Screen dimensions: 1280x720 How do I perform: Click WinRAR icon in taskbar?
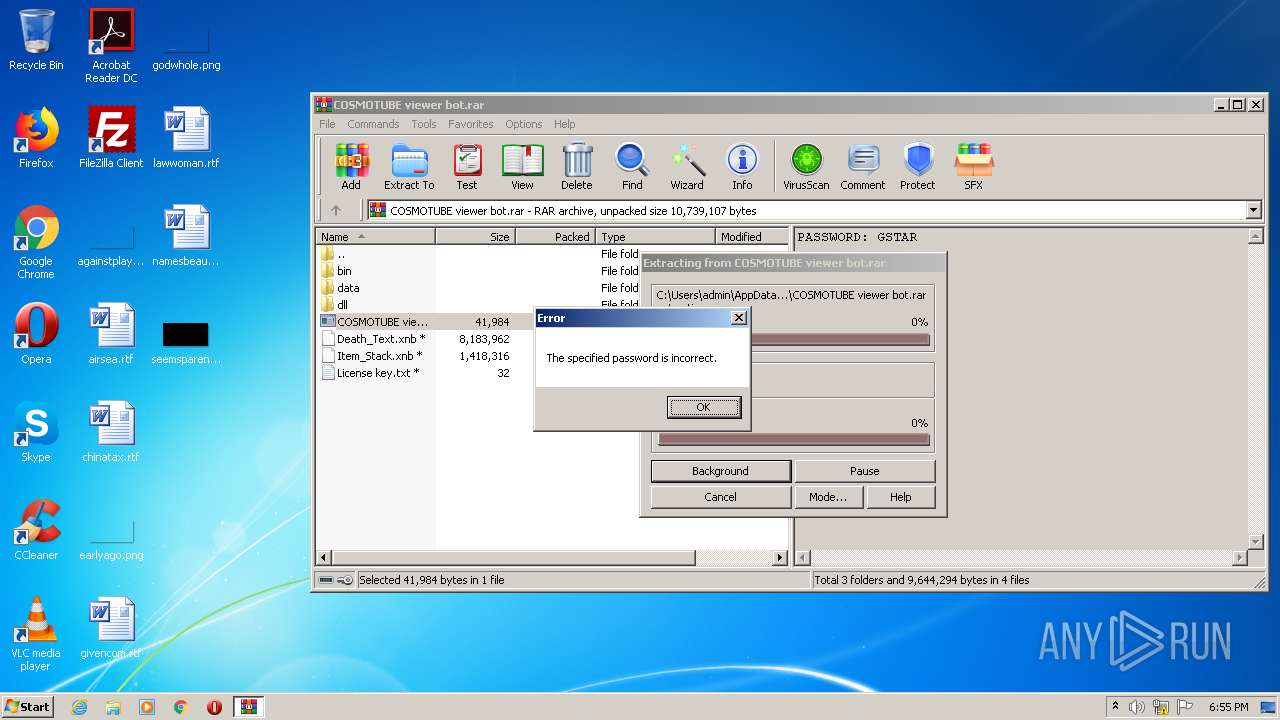tap(249, 707)
